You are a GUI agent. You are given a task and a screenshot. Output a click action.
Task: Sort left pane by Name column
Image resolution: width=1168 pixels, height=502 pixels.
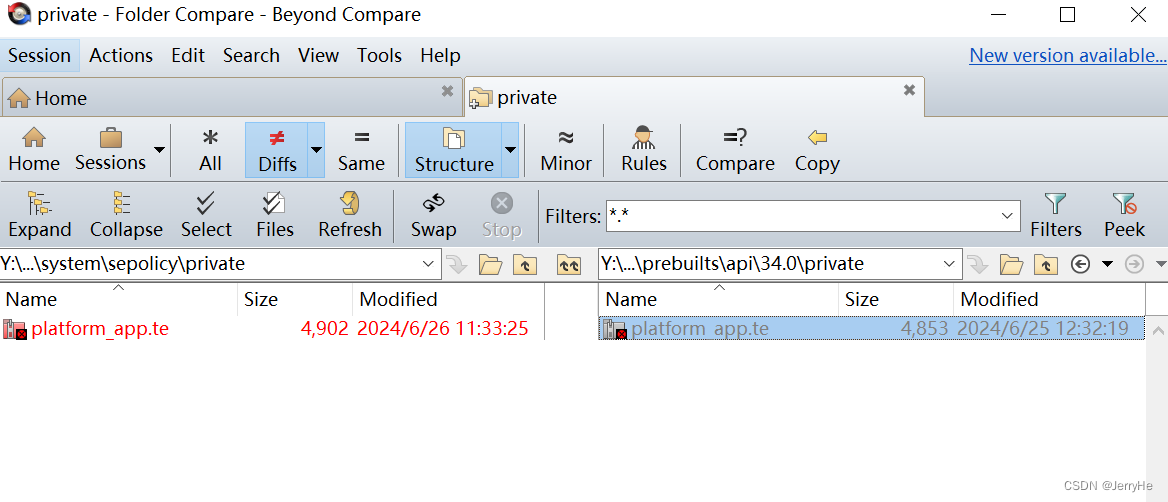pos(118,299)
